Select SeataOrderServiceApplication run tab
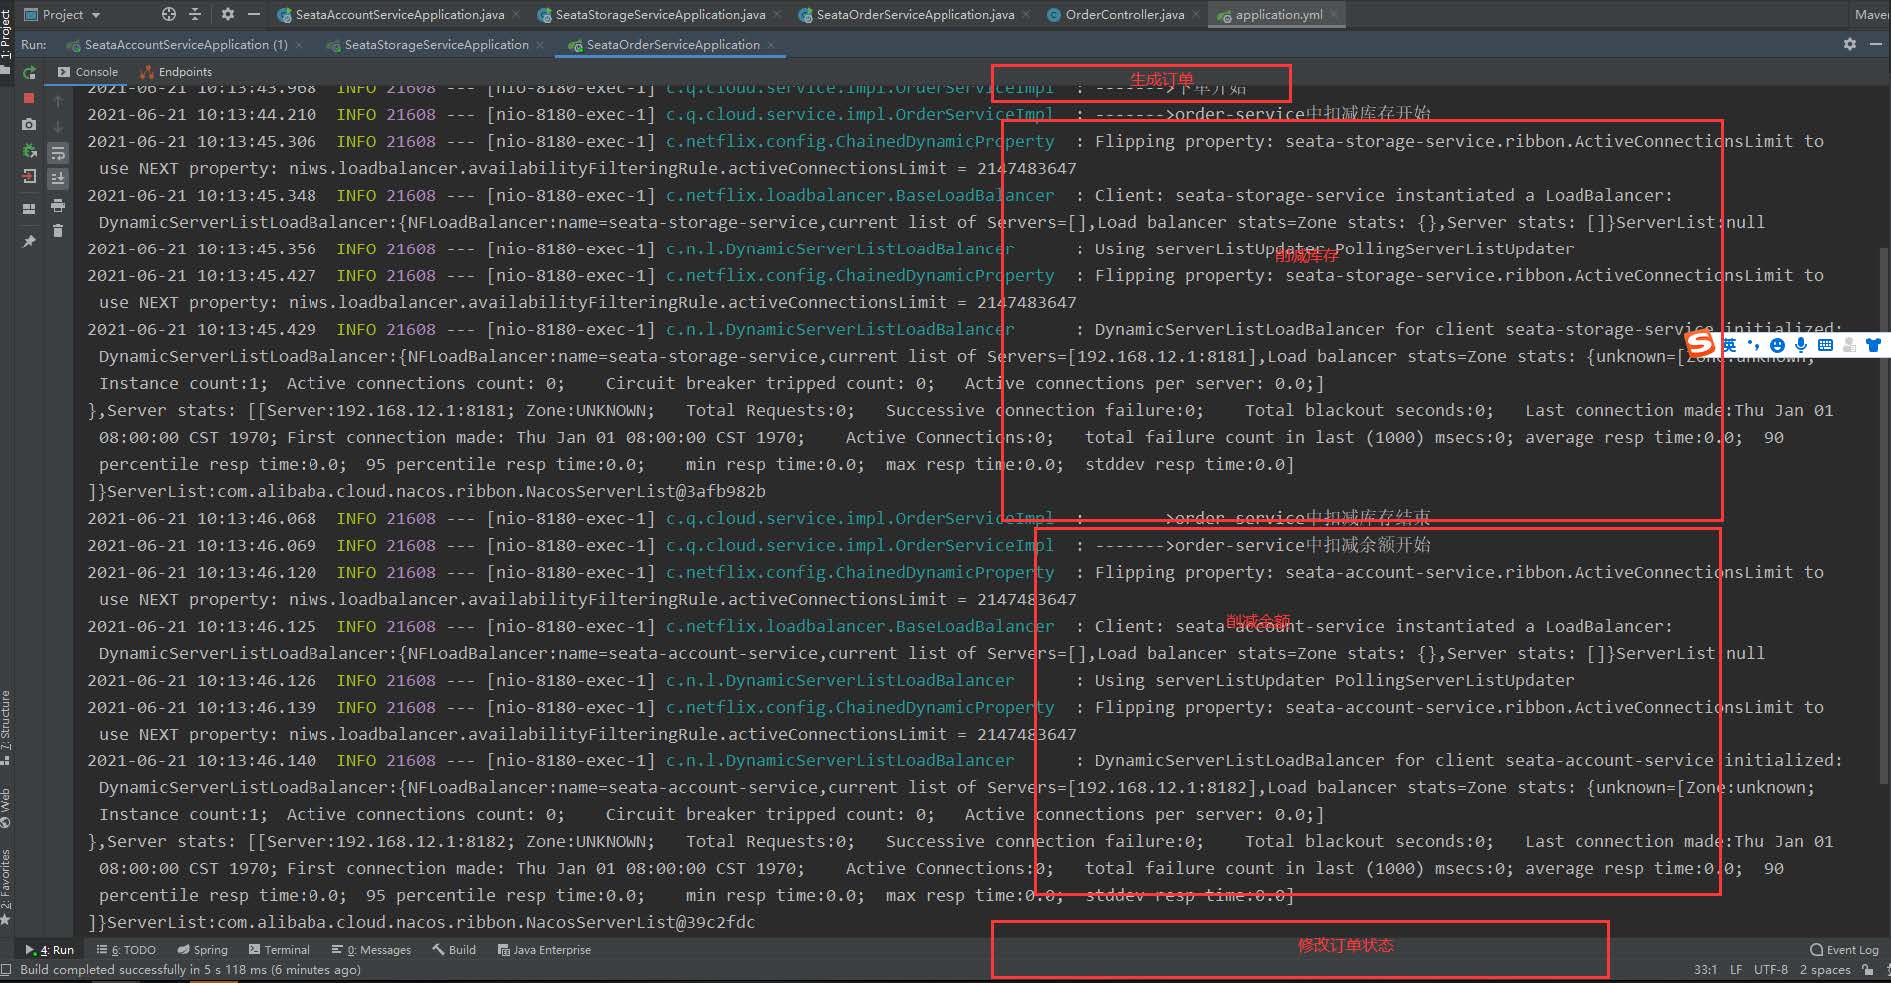The image size is (1891, 983). tap(672, 45)
